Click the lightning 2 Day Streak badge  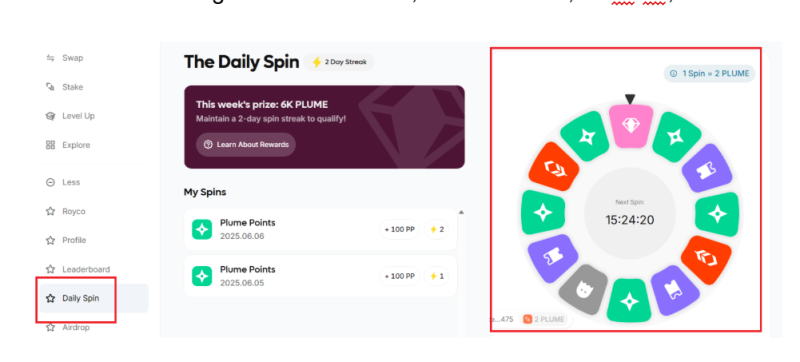339,62
